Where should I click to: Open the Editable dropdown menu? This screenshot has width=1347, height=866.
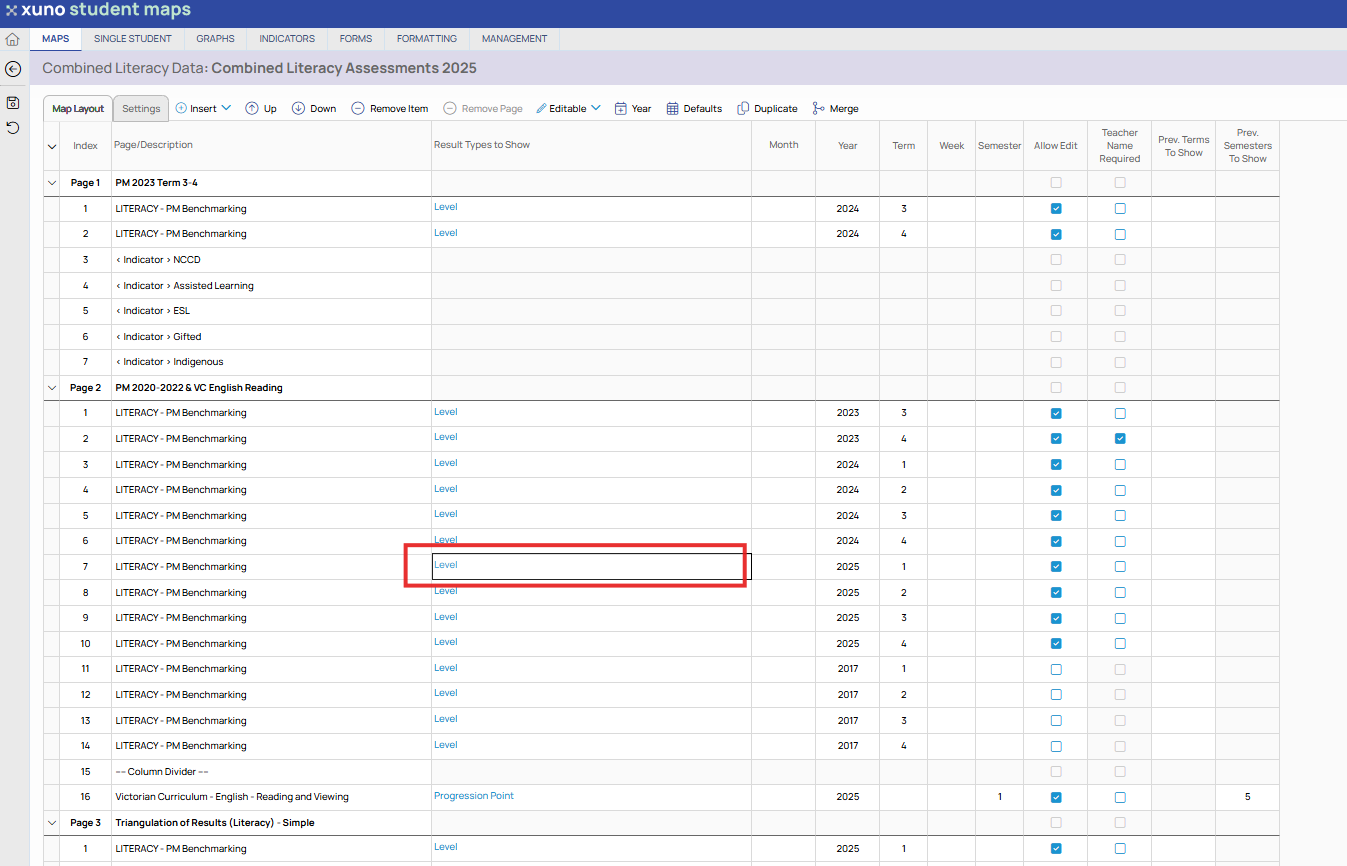click(x=568, y=108)
